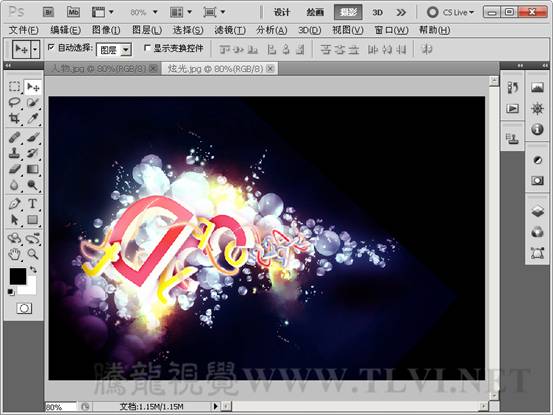The height and width of the screenshot is (415, 553).
Task: Select the Rectangular Marquee tool
Action: click(x=14, y=86)
